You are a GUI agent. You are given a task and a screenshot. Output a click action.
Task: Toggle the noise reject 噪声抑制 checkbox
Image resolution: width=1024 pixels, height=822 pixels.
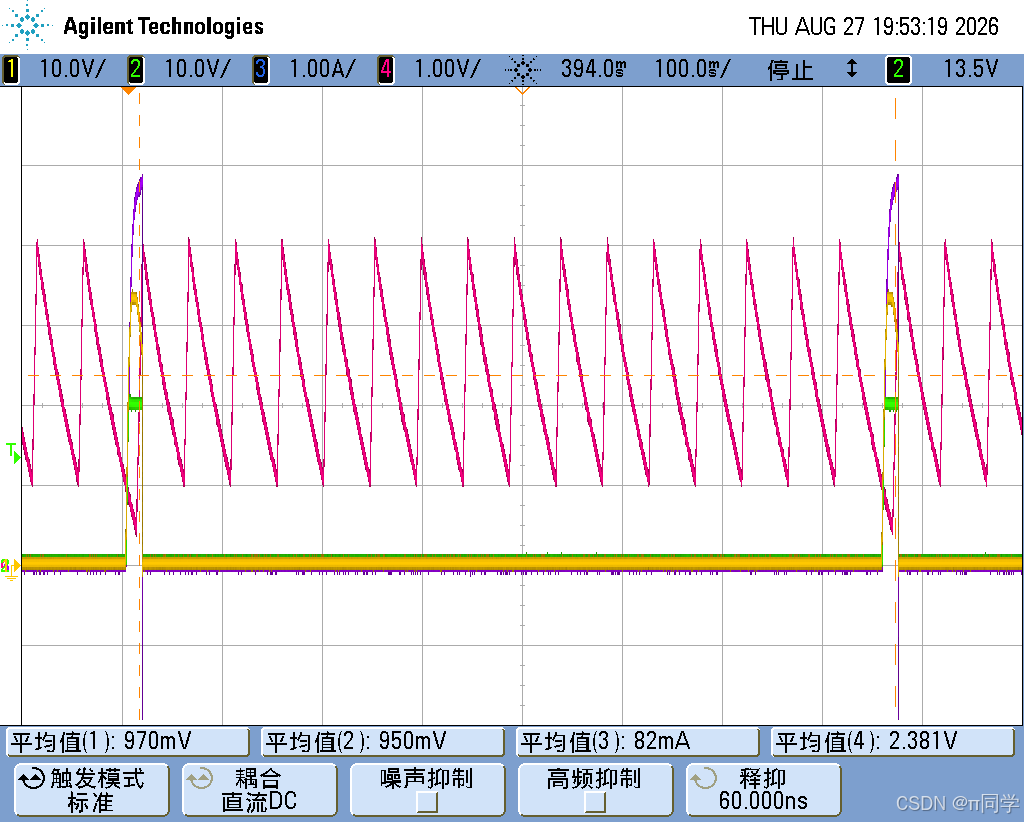426,801
